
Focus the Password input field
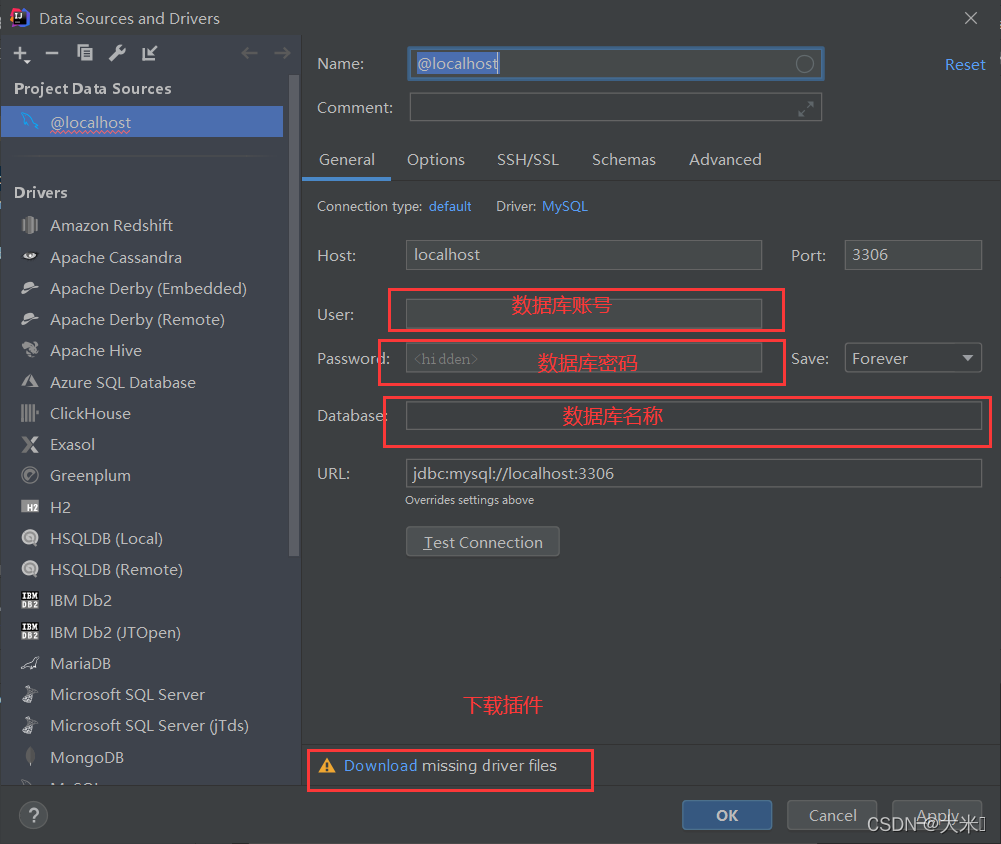583,358
